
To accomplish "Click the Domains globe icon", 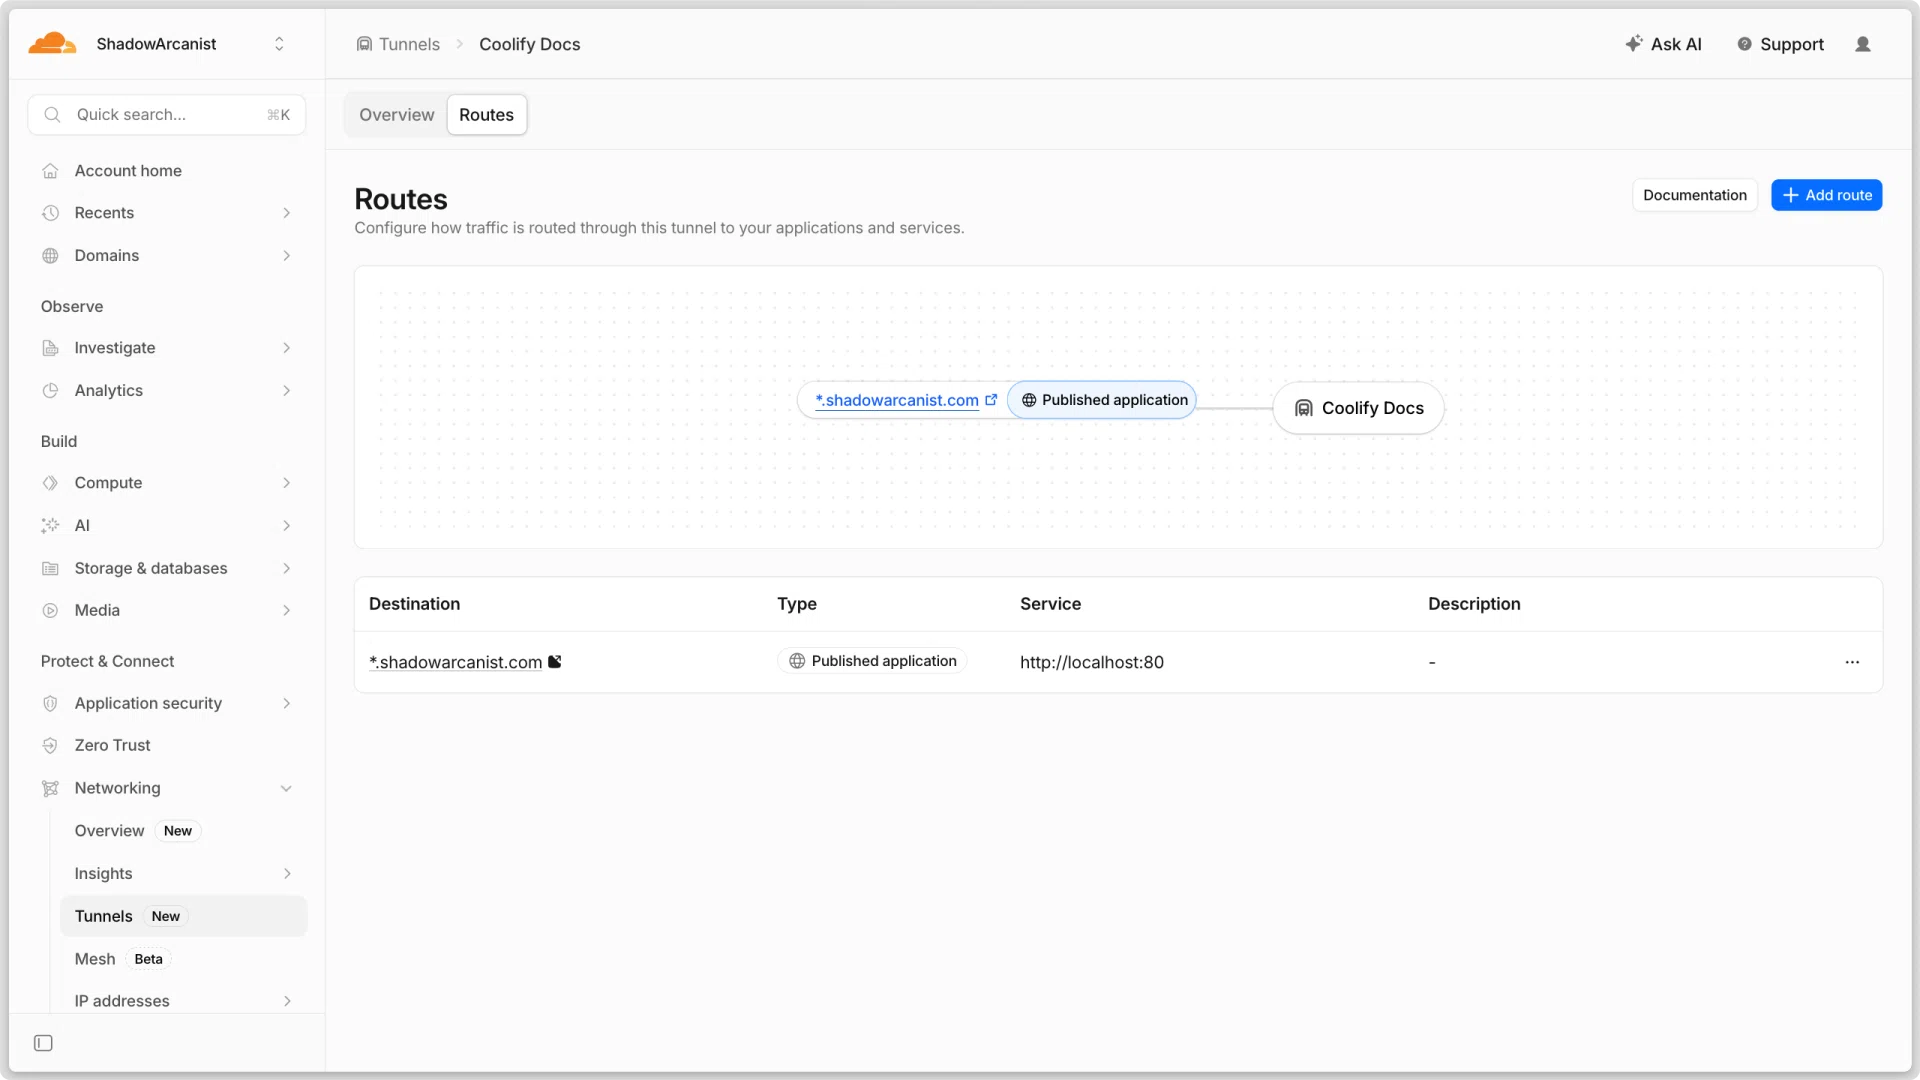I will pos(50,256).
